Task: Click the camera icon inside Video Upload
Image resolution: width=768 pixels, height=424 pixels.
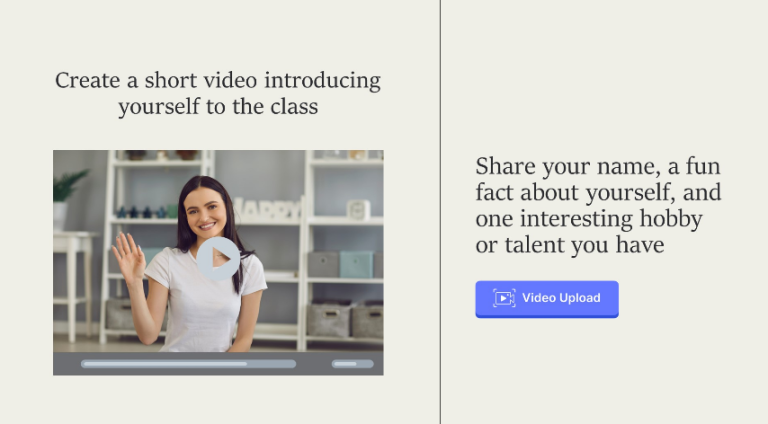Action: pos(504,298)
